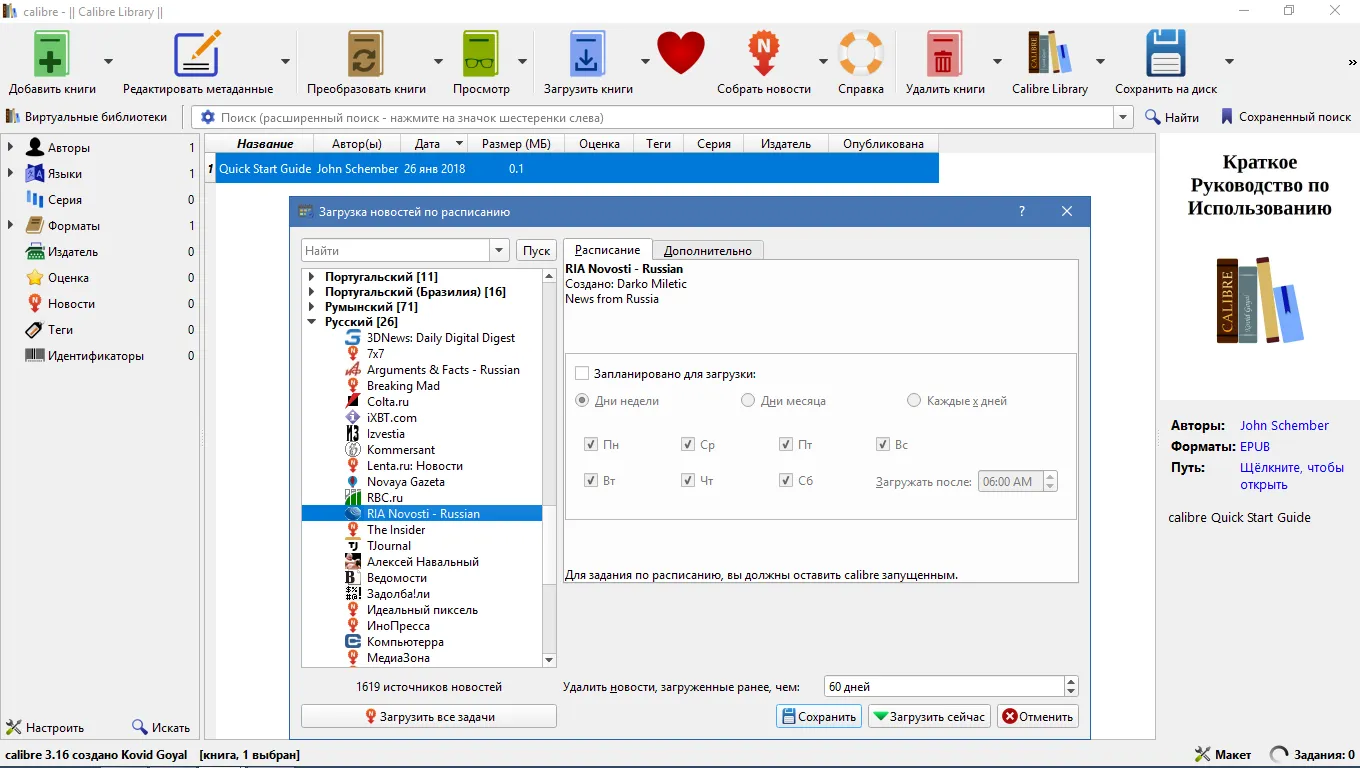Select the Дни месяца radio button
1360x768 pixels.
(x=748, y=401)
